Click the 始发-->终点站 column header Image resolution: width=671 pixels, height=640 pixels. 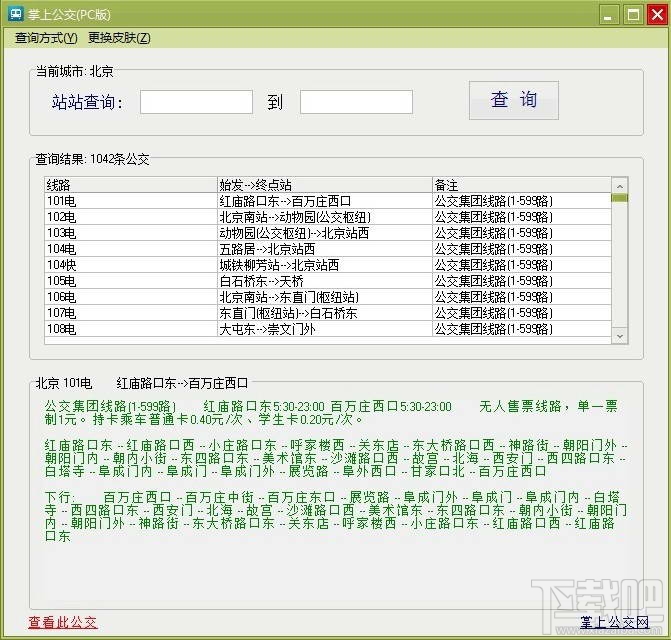(325, 185)
